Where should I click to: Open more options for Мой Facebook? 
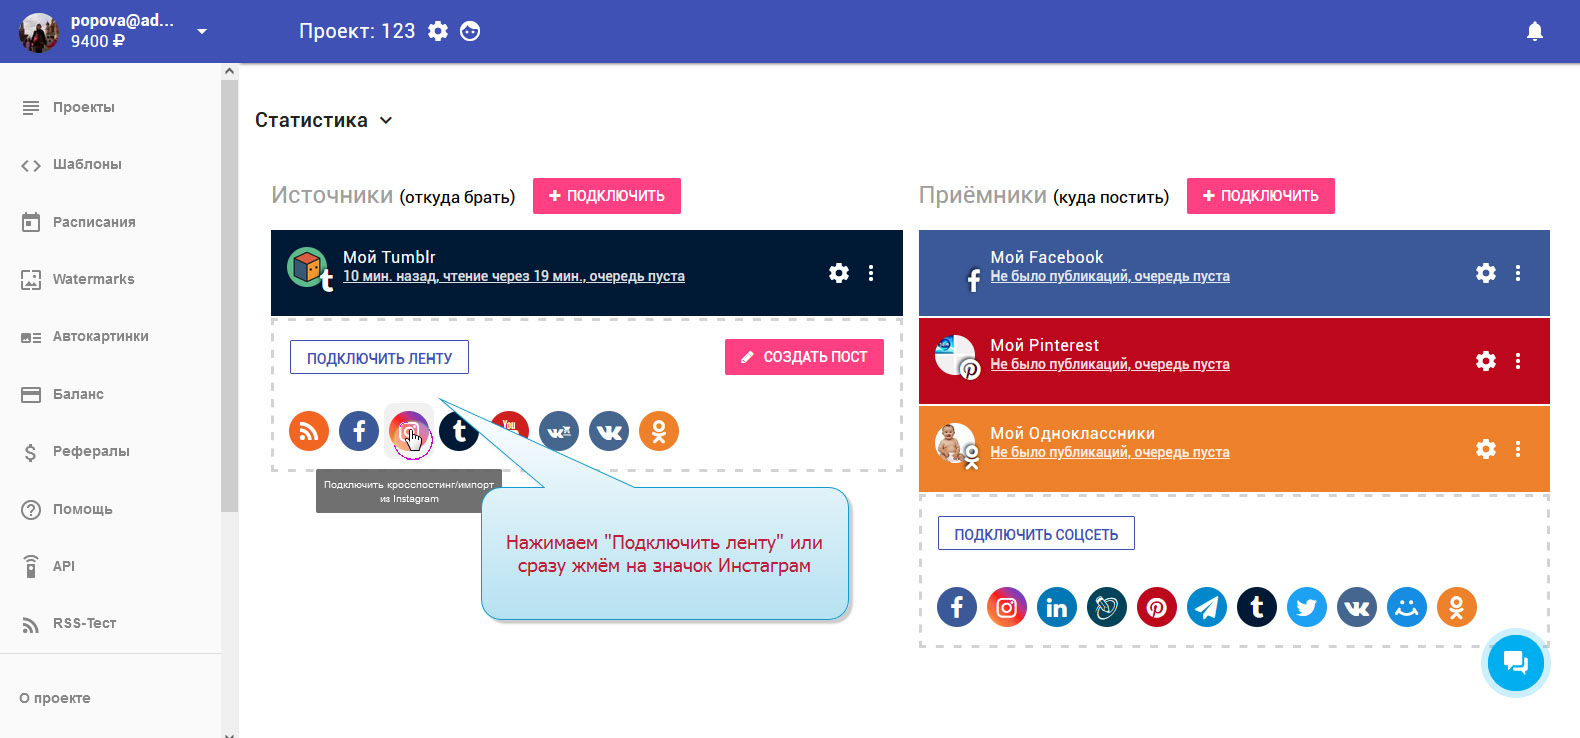pyautogui.click(x=1518, y=273)
